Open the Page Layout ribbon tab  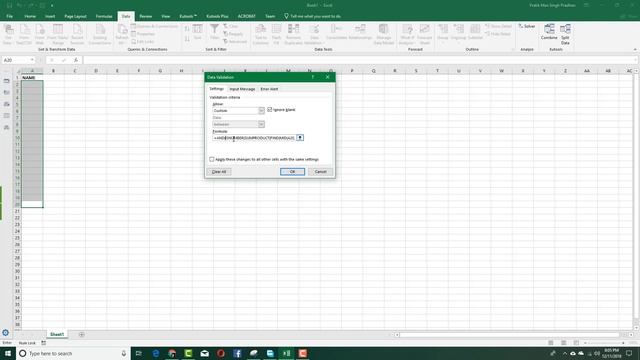click(x=76, y=16)
